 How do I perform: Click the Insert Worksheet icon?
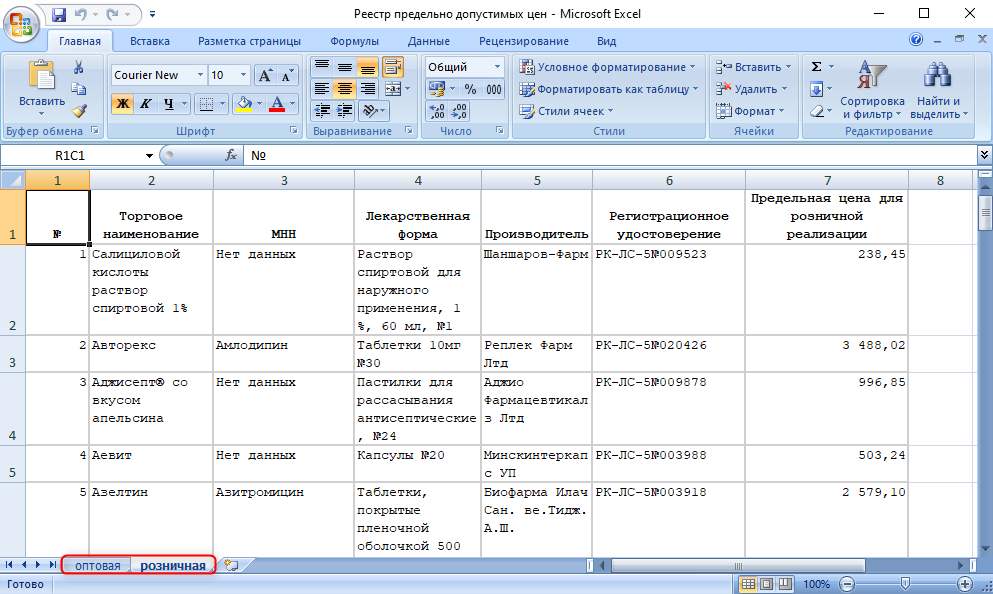pos(232,565)
